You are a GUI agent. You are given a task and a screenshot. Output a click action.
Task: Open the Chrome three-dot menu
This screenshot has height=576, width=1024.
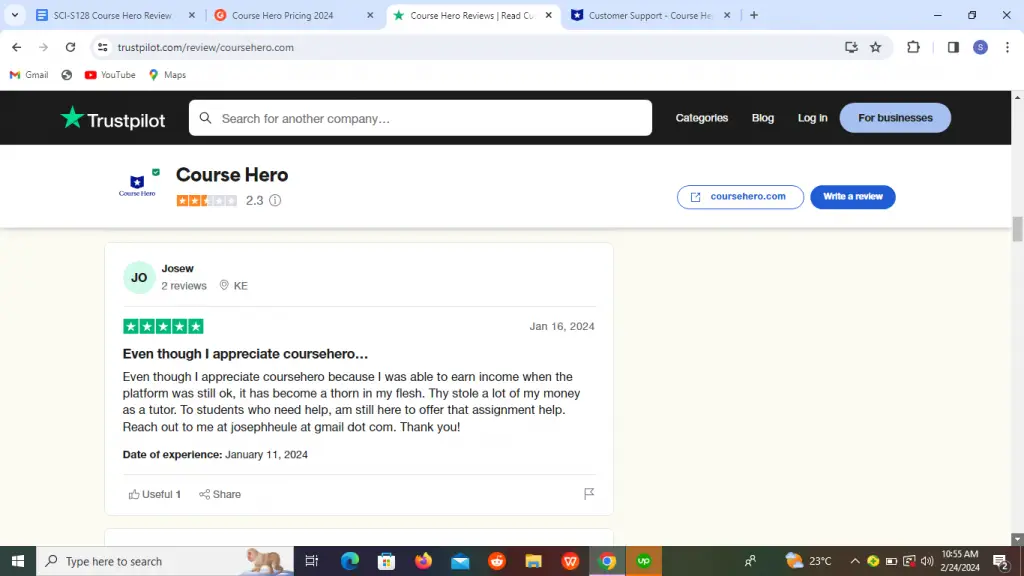1007,47
